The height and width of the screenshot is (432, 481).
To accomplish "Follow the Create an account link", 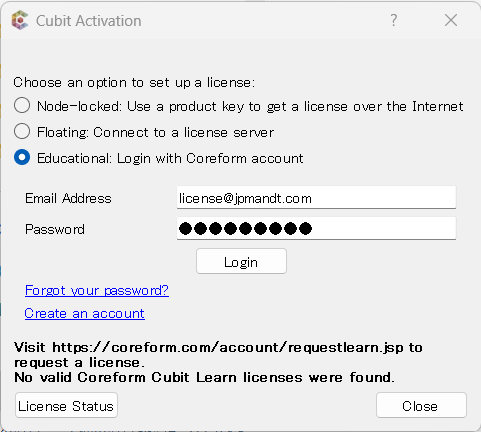I will tap(84, 314).
